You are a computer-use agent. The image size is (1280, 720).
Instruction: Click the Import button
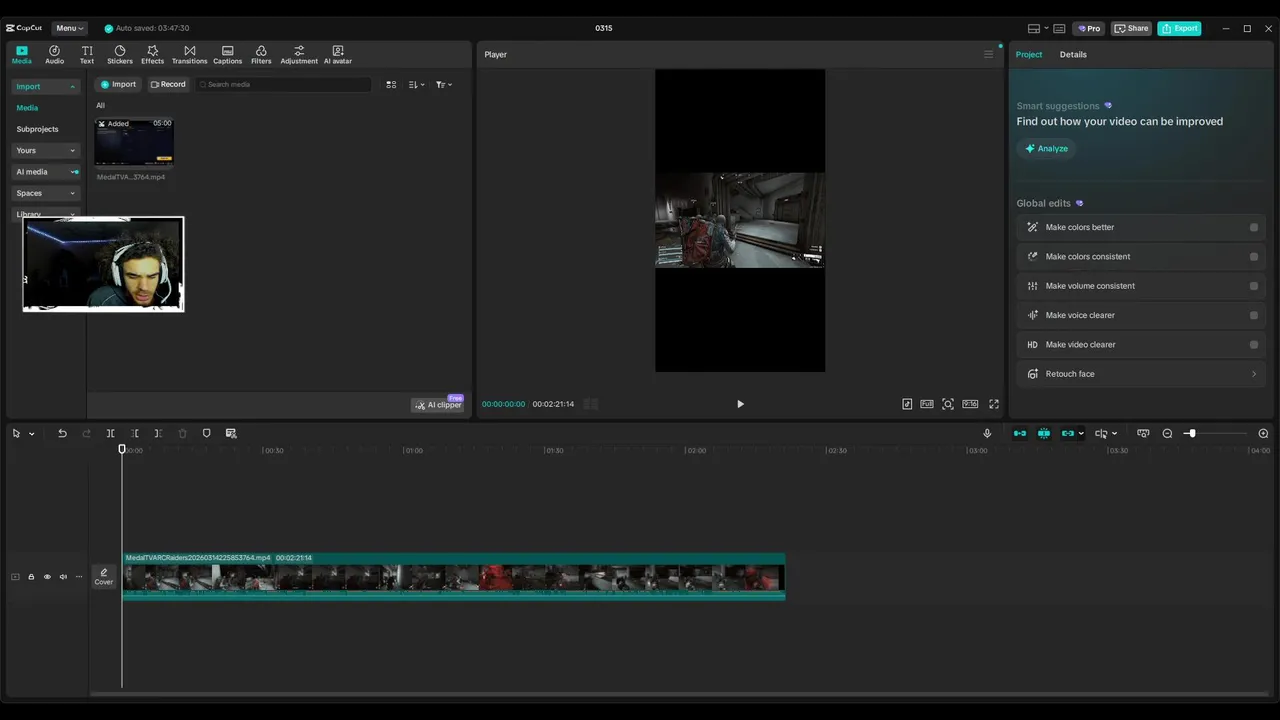[118, 84]
